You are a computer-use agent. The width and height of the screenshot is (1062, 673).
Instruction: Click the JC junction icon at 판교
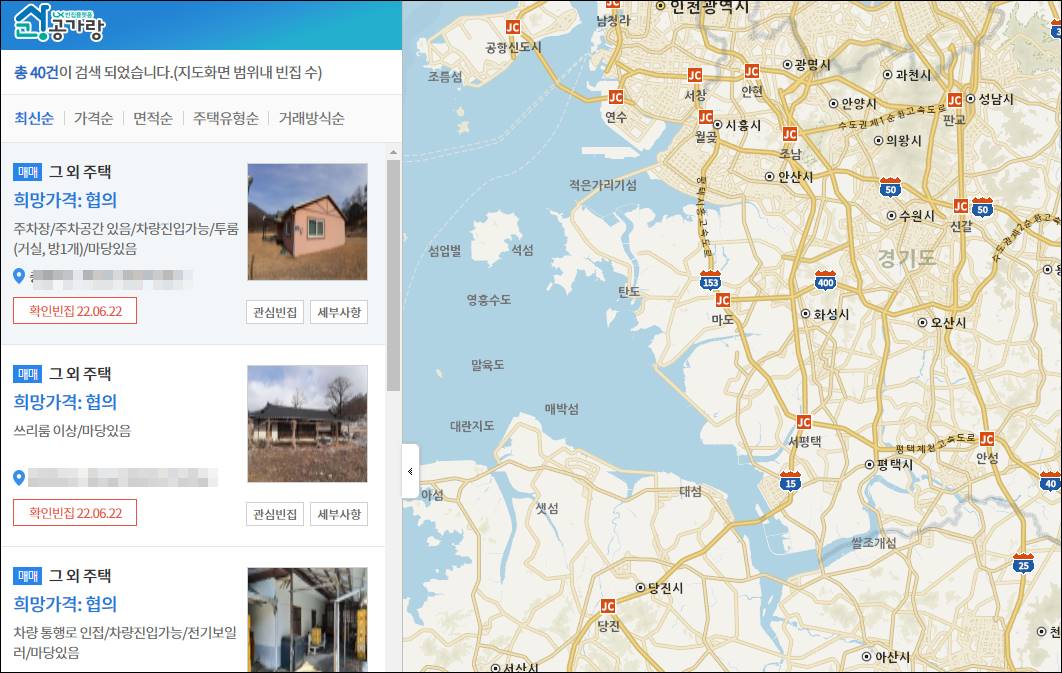[x=955, y=100]
